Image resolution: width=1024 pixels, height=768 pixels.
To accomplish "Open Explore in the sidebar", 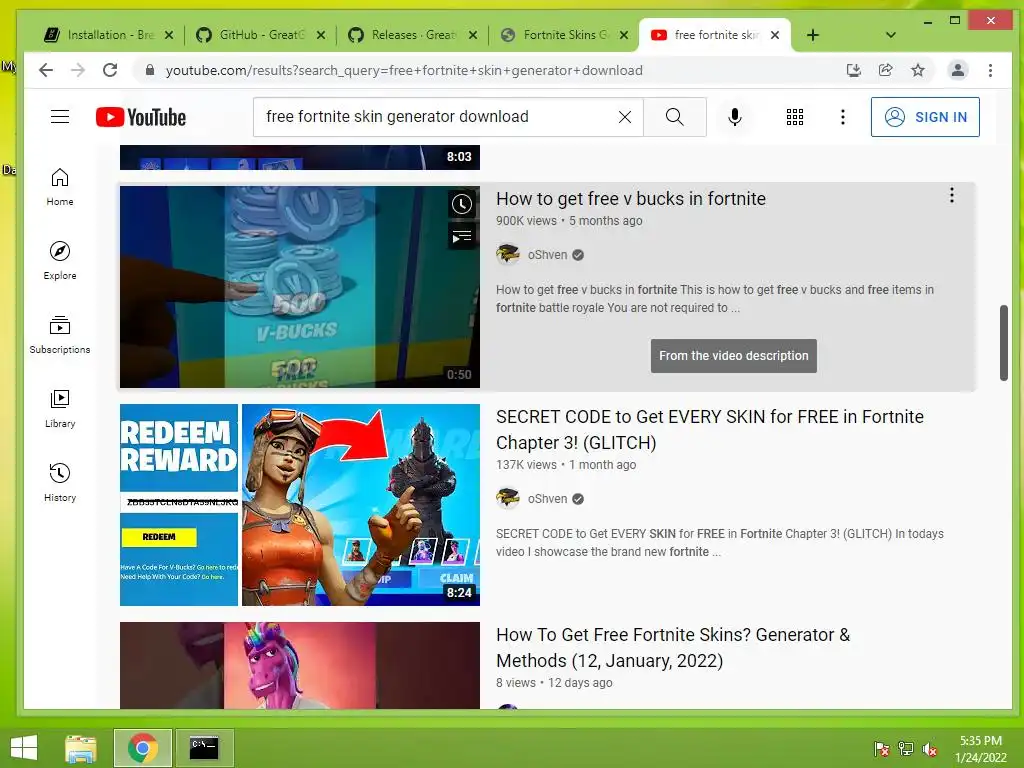I will pyautogui.click(x=60, y=261).
